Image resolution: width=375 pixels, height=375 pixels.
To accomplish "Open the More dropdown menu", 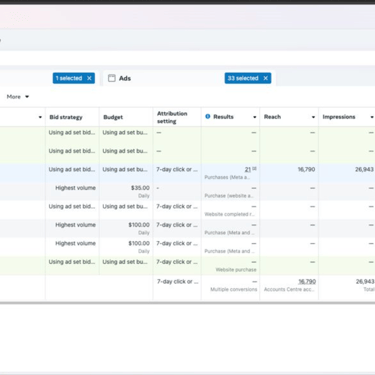I will (18, 97).
